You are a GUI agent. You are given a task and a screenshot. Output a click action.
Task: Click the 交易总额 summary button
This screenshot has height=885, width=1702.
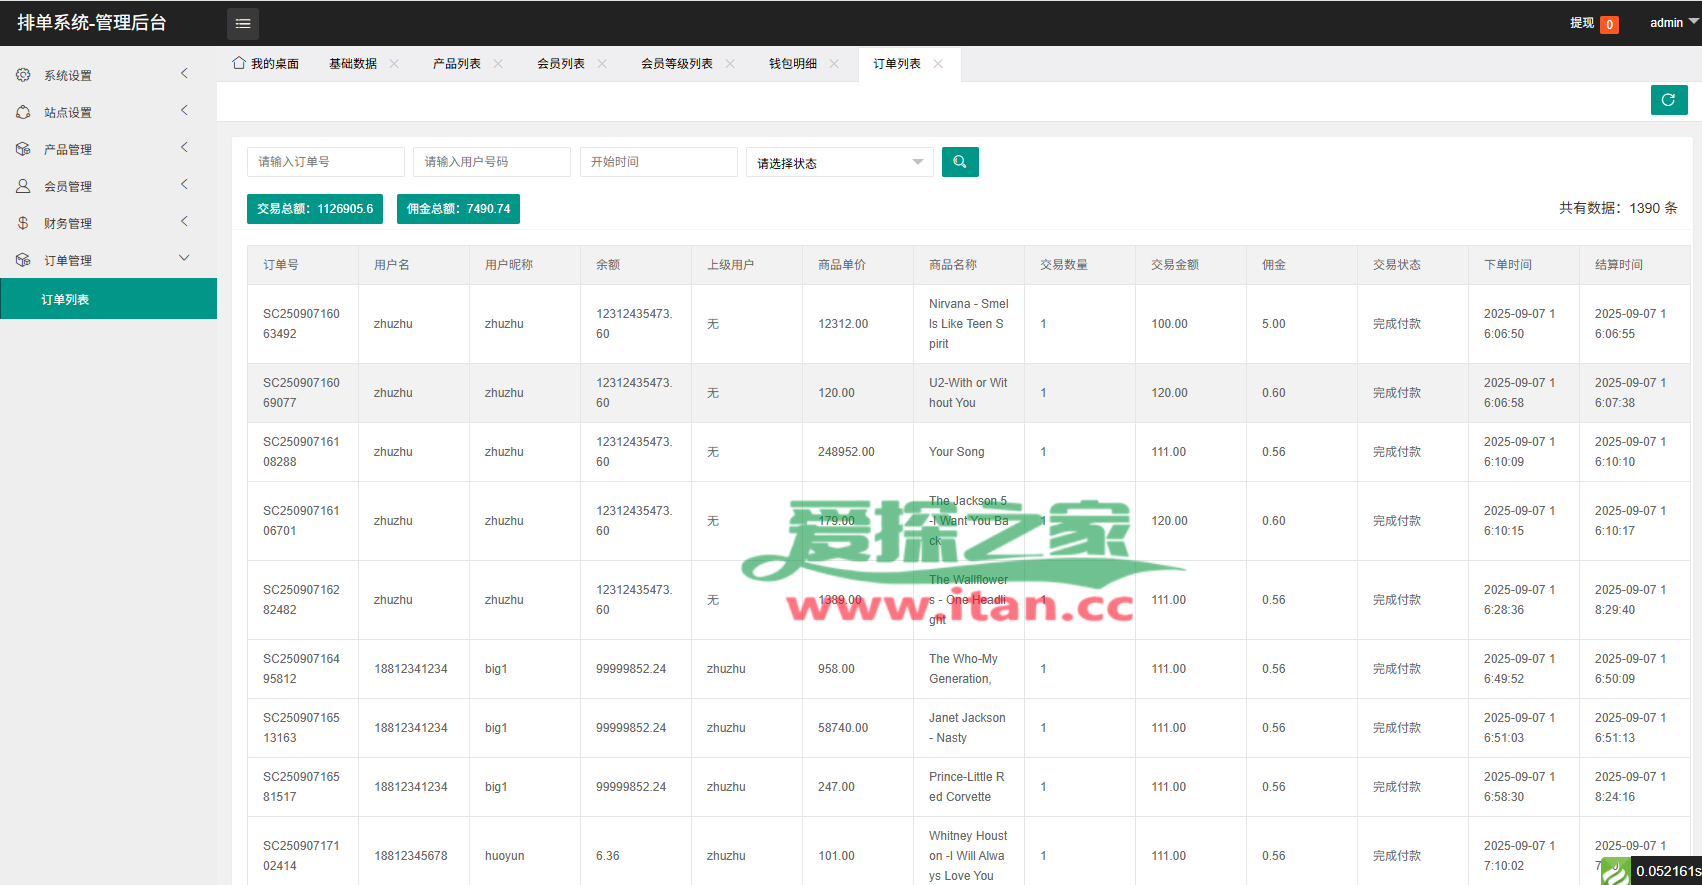click(315, 209)
